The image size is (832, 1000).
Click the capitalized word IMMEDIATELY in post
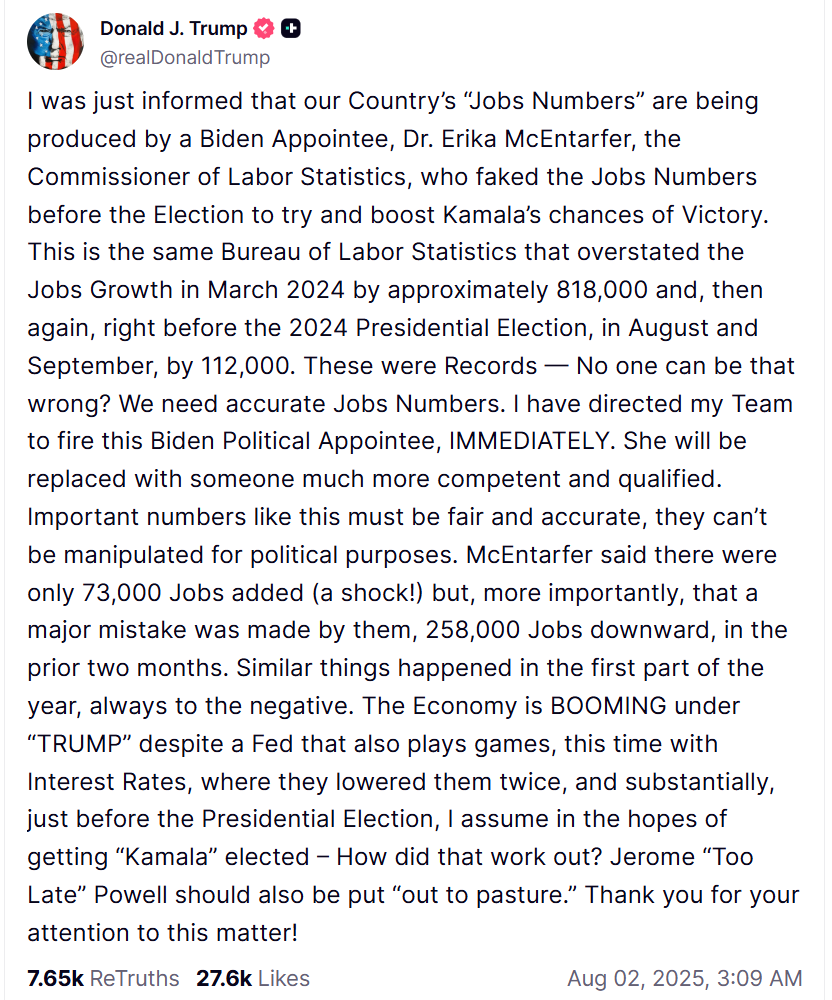(x=529, y=441)
